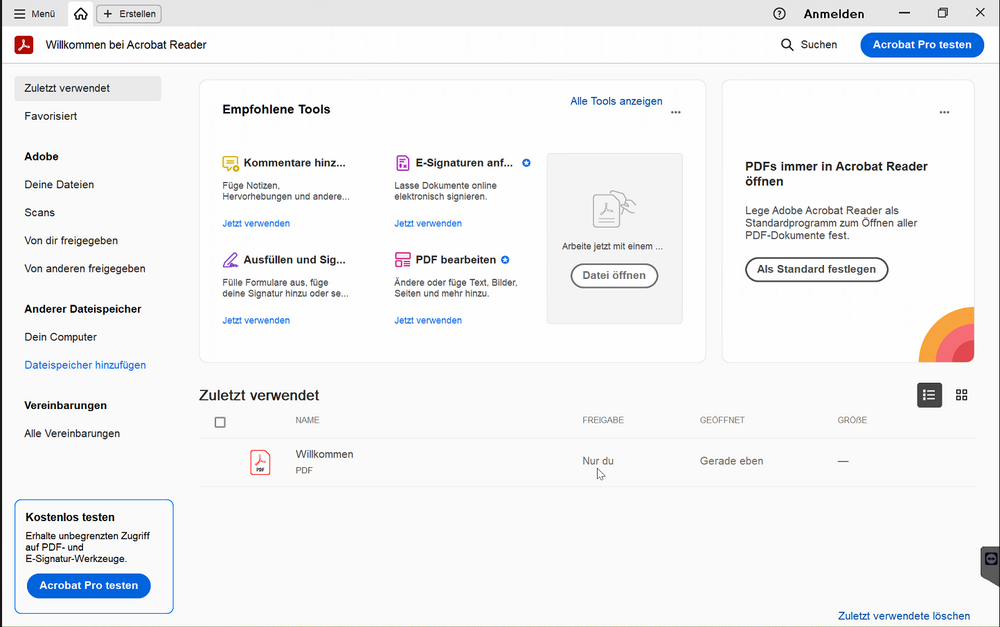1000x627 pixels.
Task: Click the Suchen search field
Action: [x=809, y=45]
